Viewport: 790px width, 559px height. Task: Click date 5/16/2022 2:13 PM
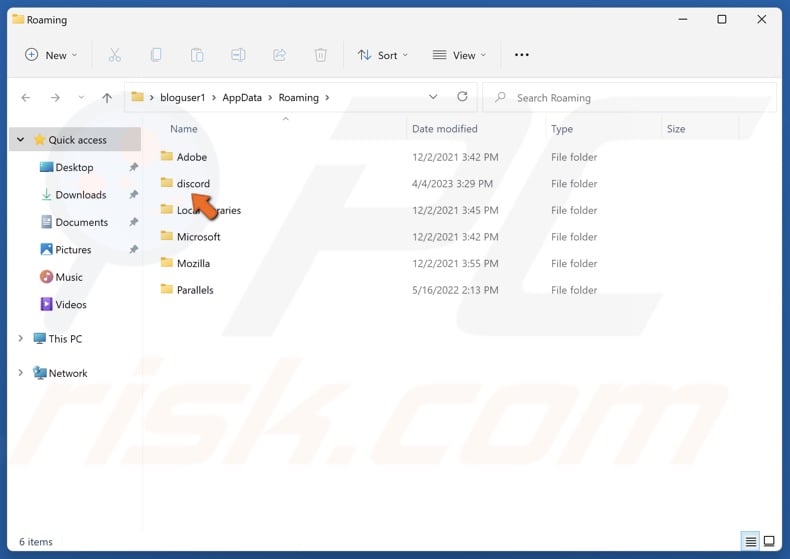click(455, 290)
